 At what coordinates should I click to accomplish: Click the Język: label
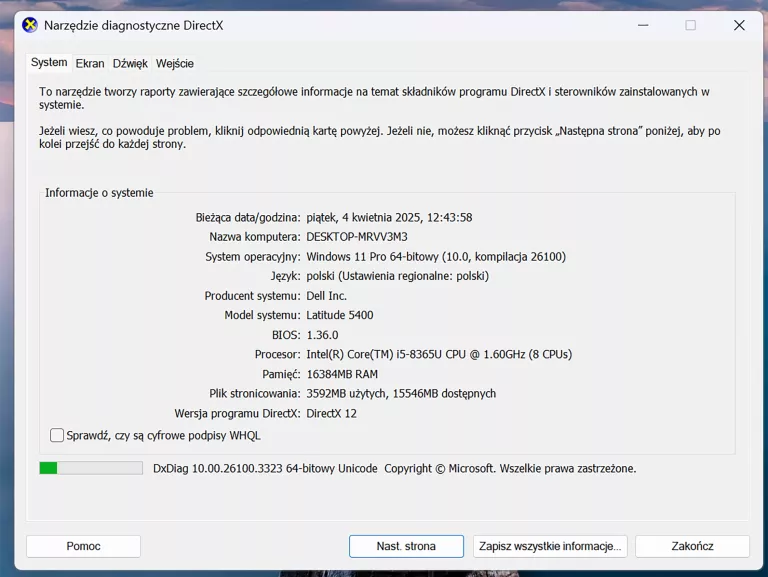(286, 276)
